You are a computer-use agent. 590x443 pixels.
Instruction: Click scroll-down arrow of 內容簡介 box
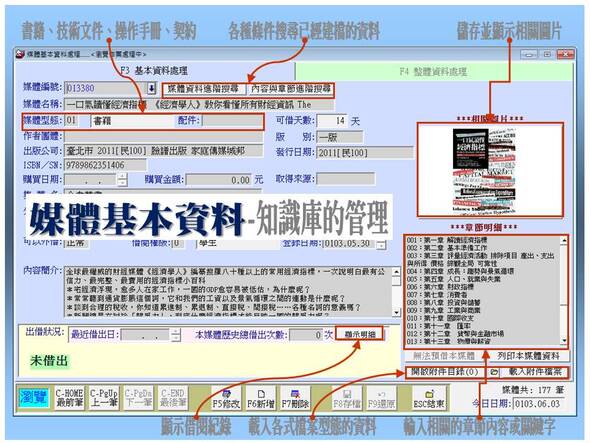[x=396, y=313]
